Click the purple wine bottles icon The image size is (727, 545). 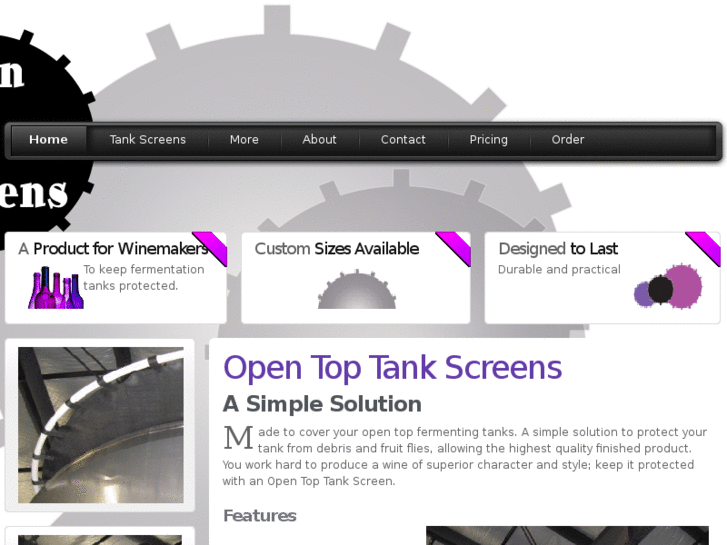[56, 288]
